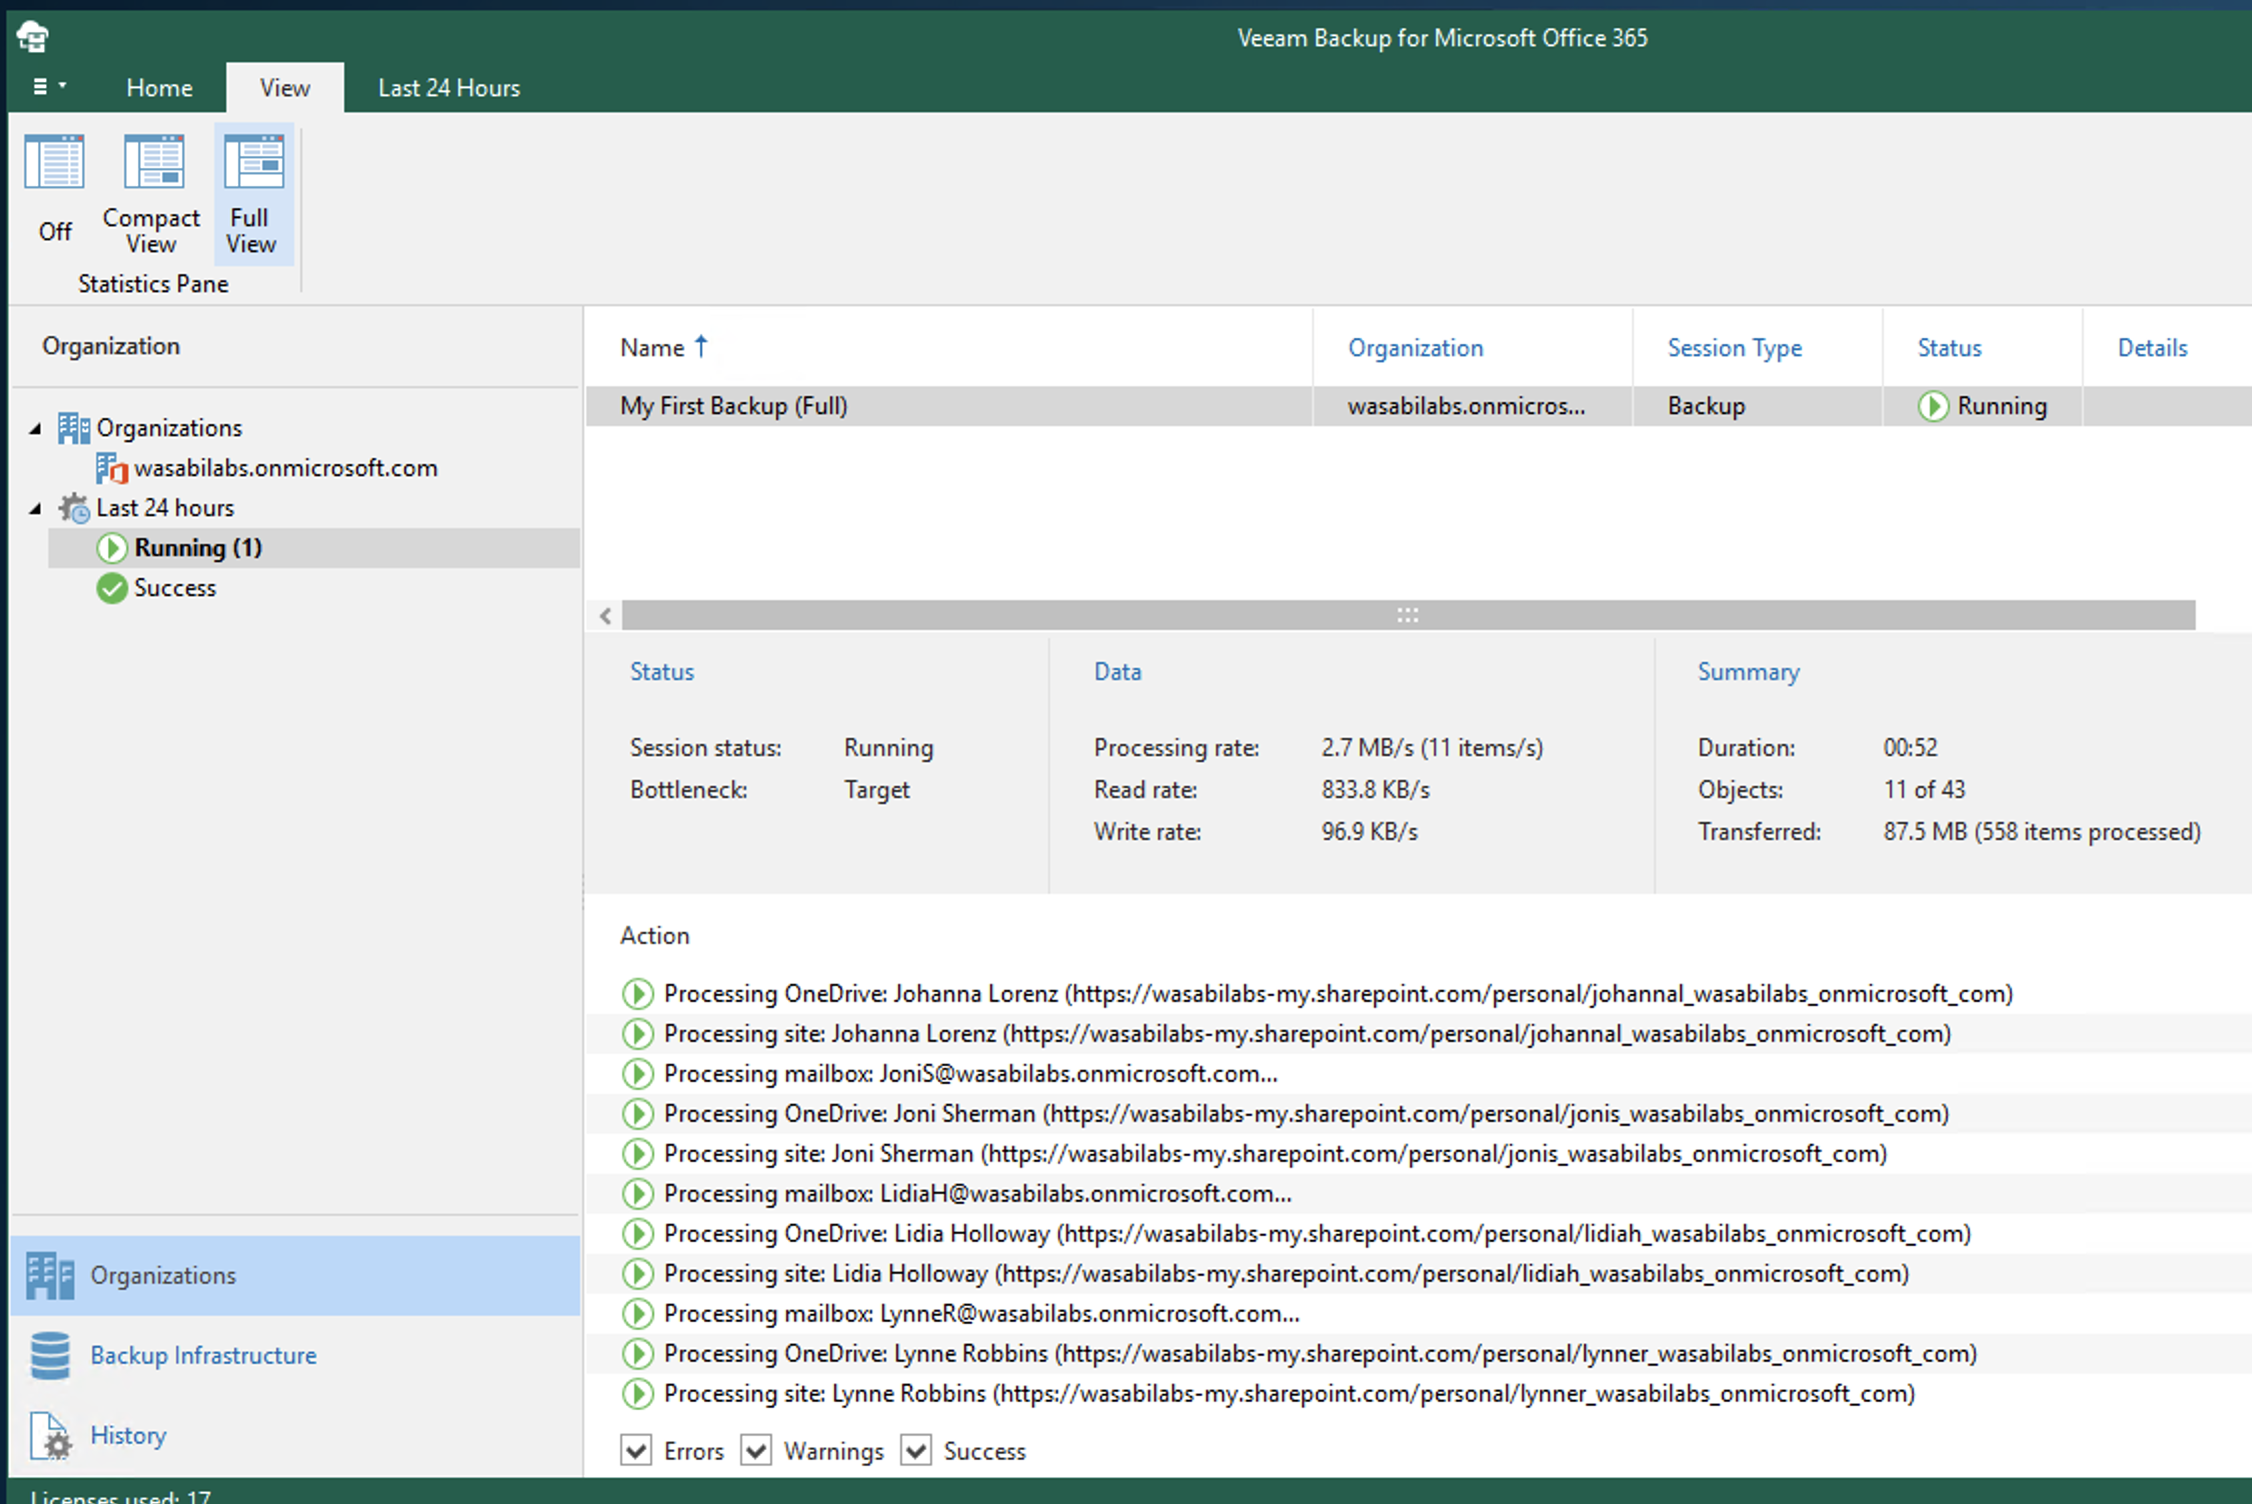Sort by the Status column header
Screen dimensions: 2252x1504
point(1949,348)
